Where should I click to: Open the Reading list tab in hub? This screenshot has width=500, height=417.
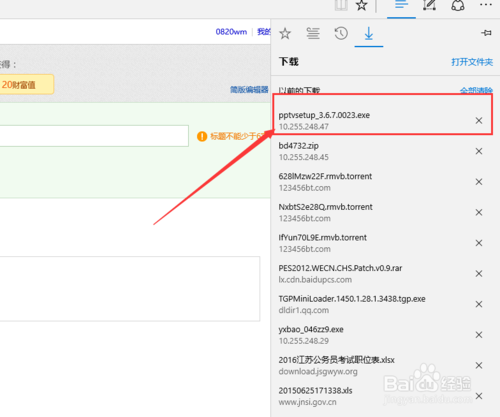click(x=313, y=33)
